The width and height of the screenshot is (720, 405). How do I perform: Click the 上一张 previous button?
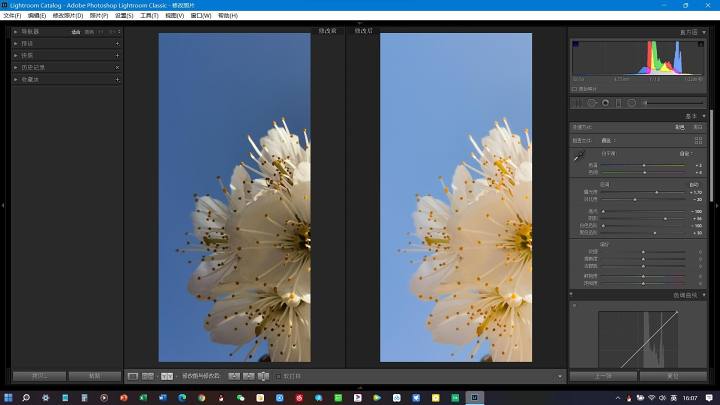[x=603, y=376]
